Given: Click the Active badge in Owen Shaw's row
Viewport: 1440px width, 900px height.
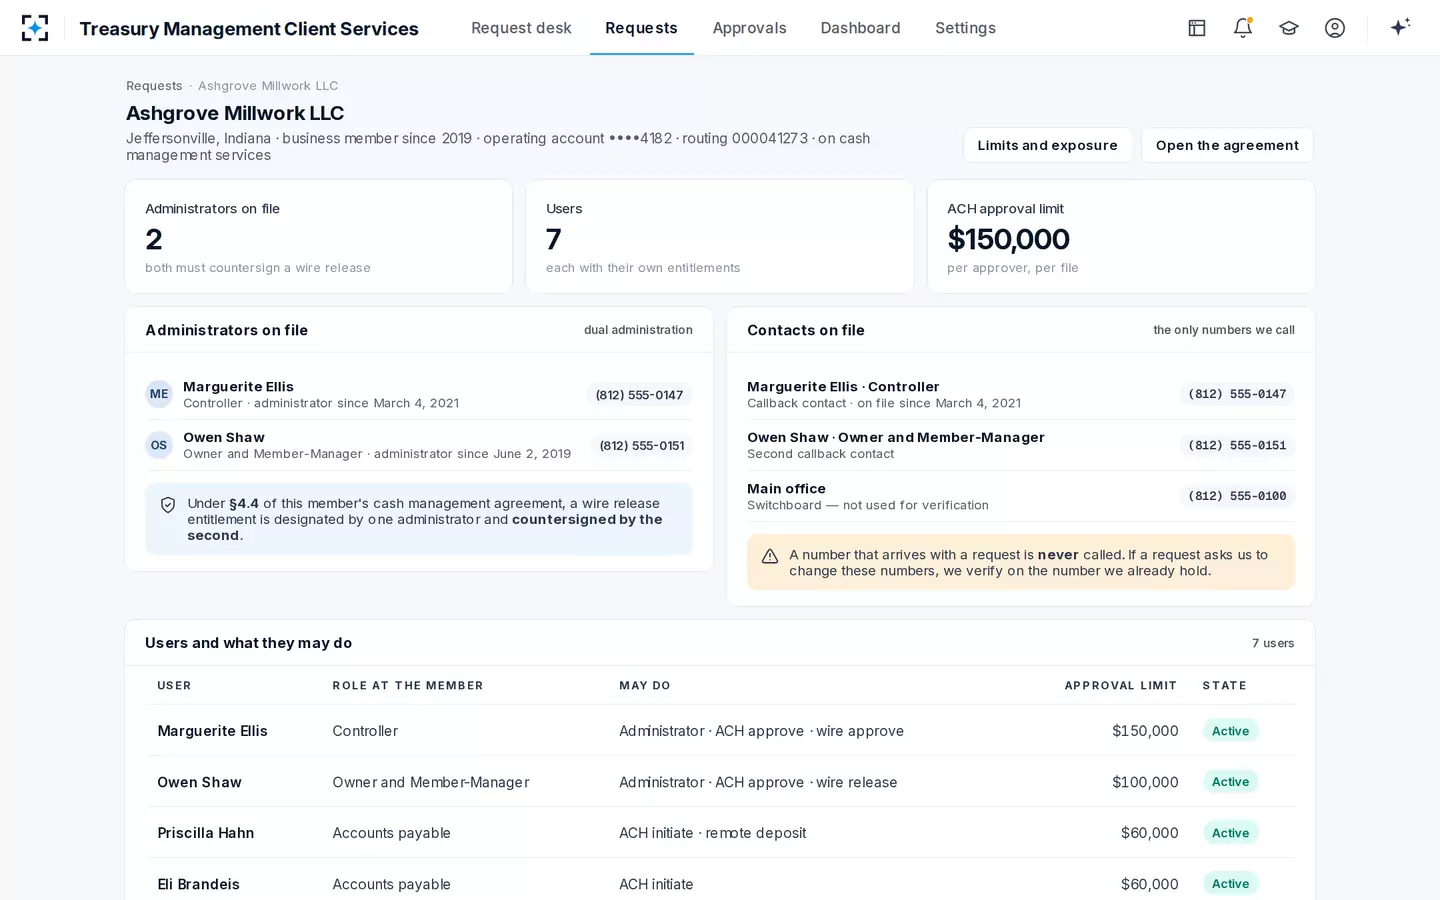Looking at the screenshot, I should (1230, 782).
